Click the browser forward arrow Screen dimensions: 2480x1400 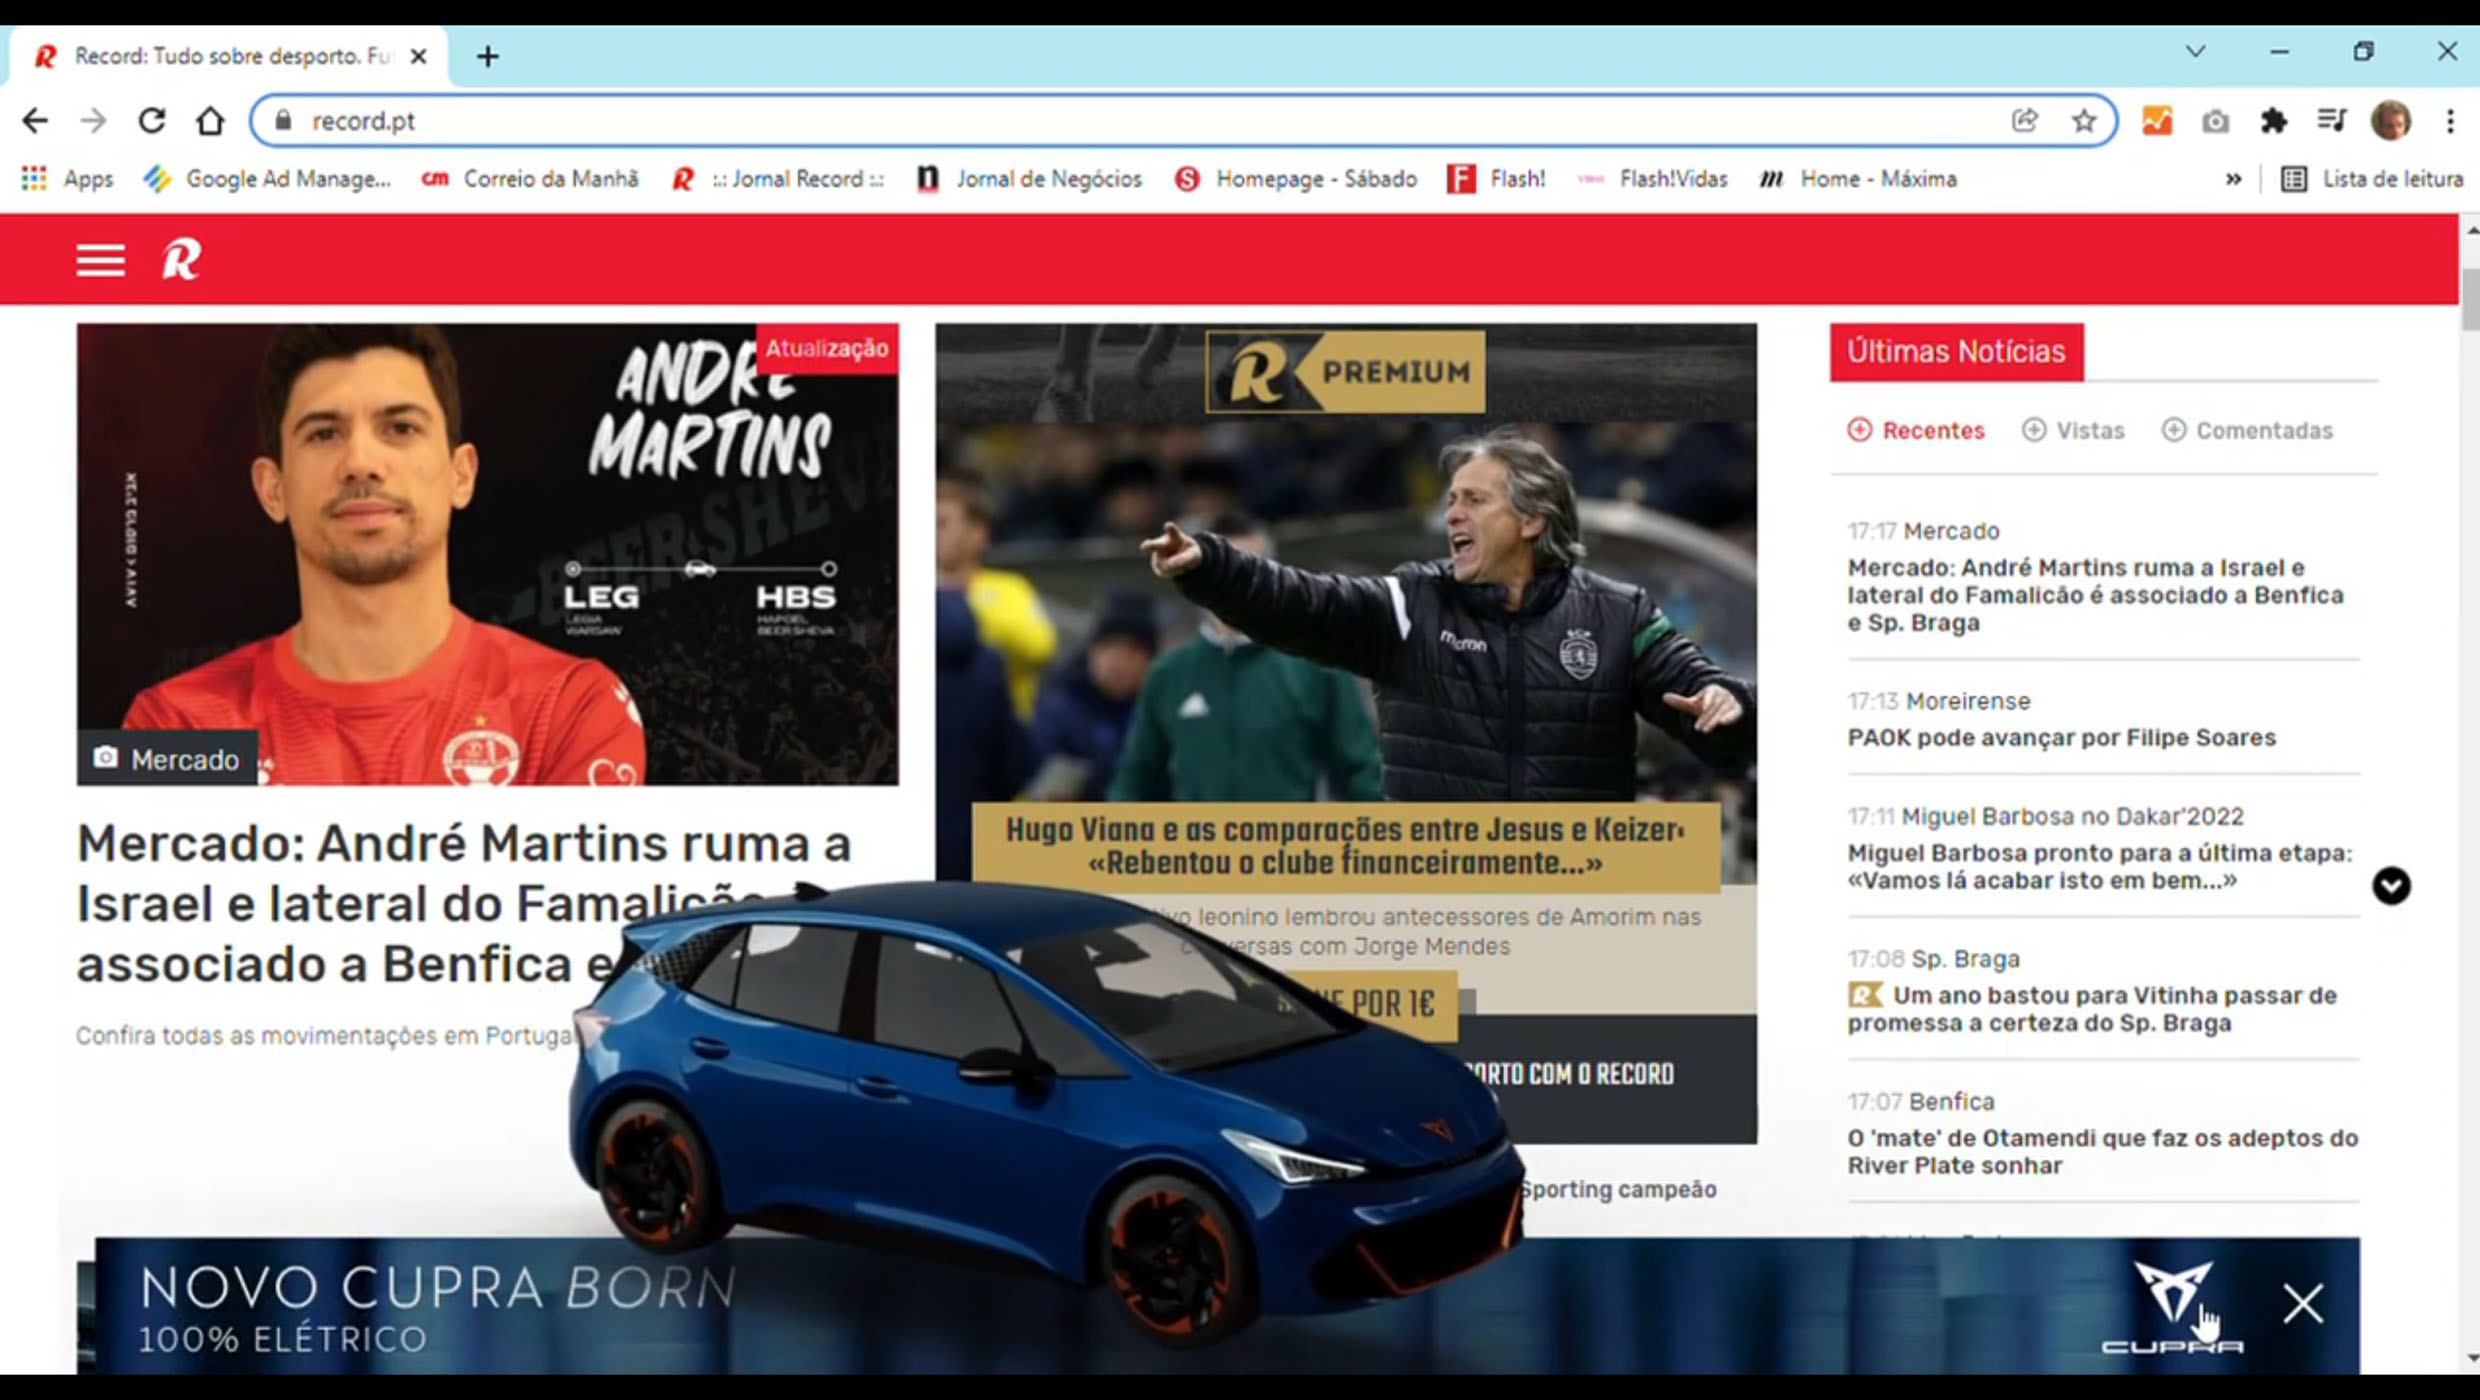pos(93,121)
